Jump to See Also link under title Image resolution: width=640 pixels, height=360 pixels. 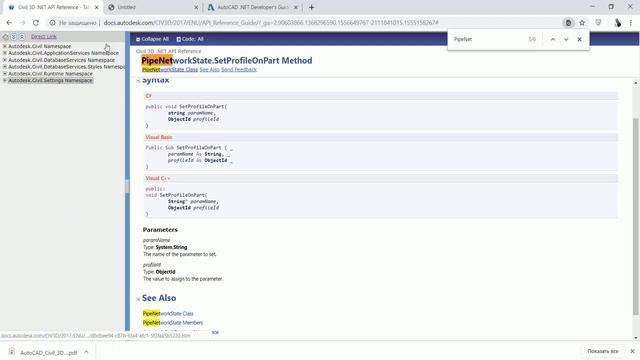209,70
